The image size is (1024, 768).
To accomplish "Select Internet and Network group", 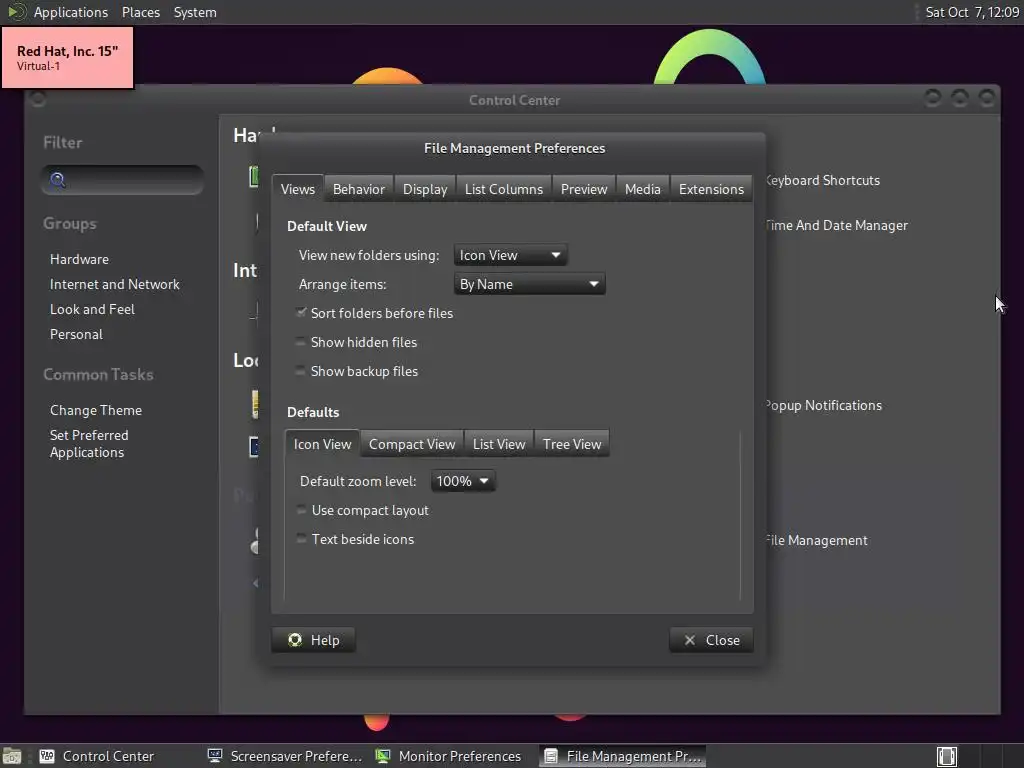I will coord(115,284).
